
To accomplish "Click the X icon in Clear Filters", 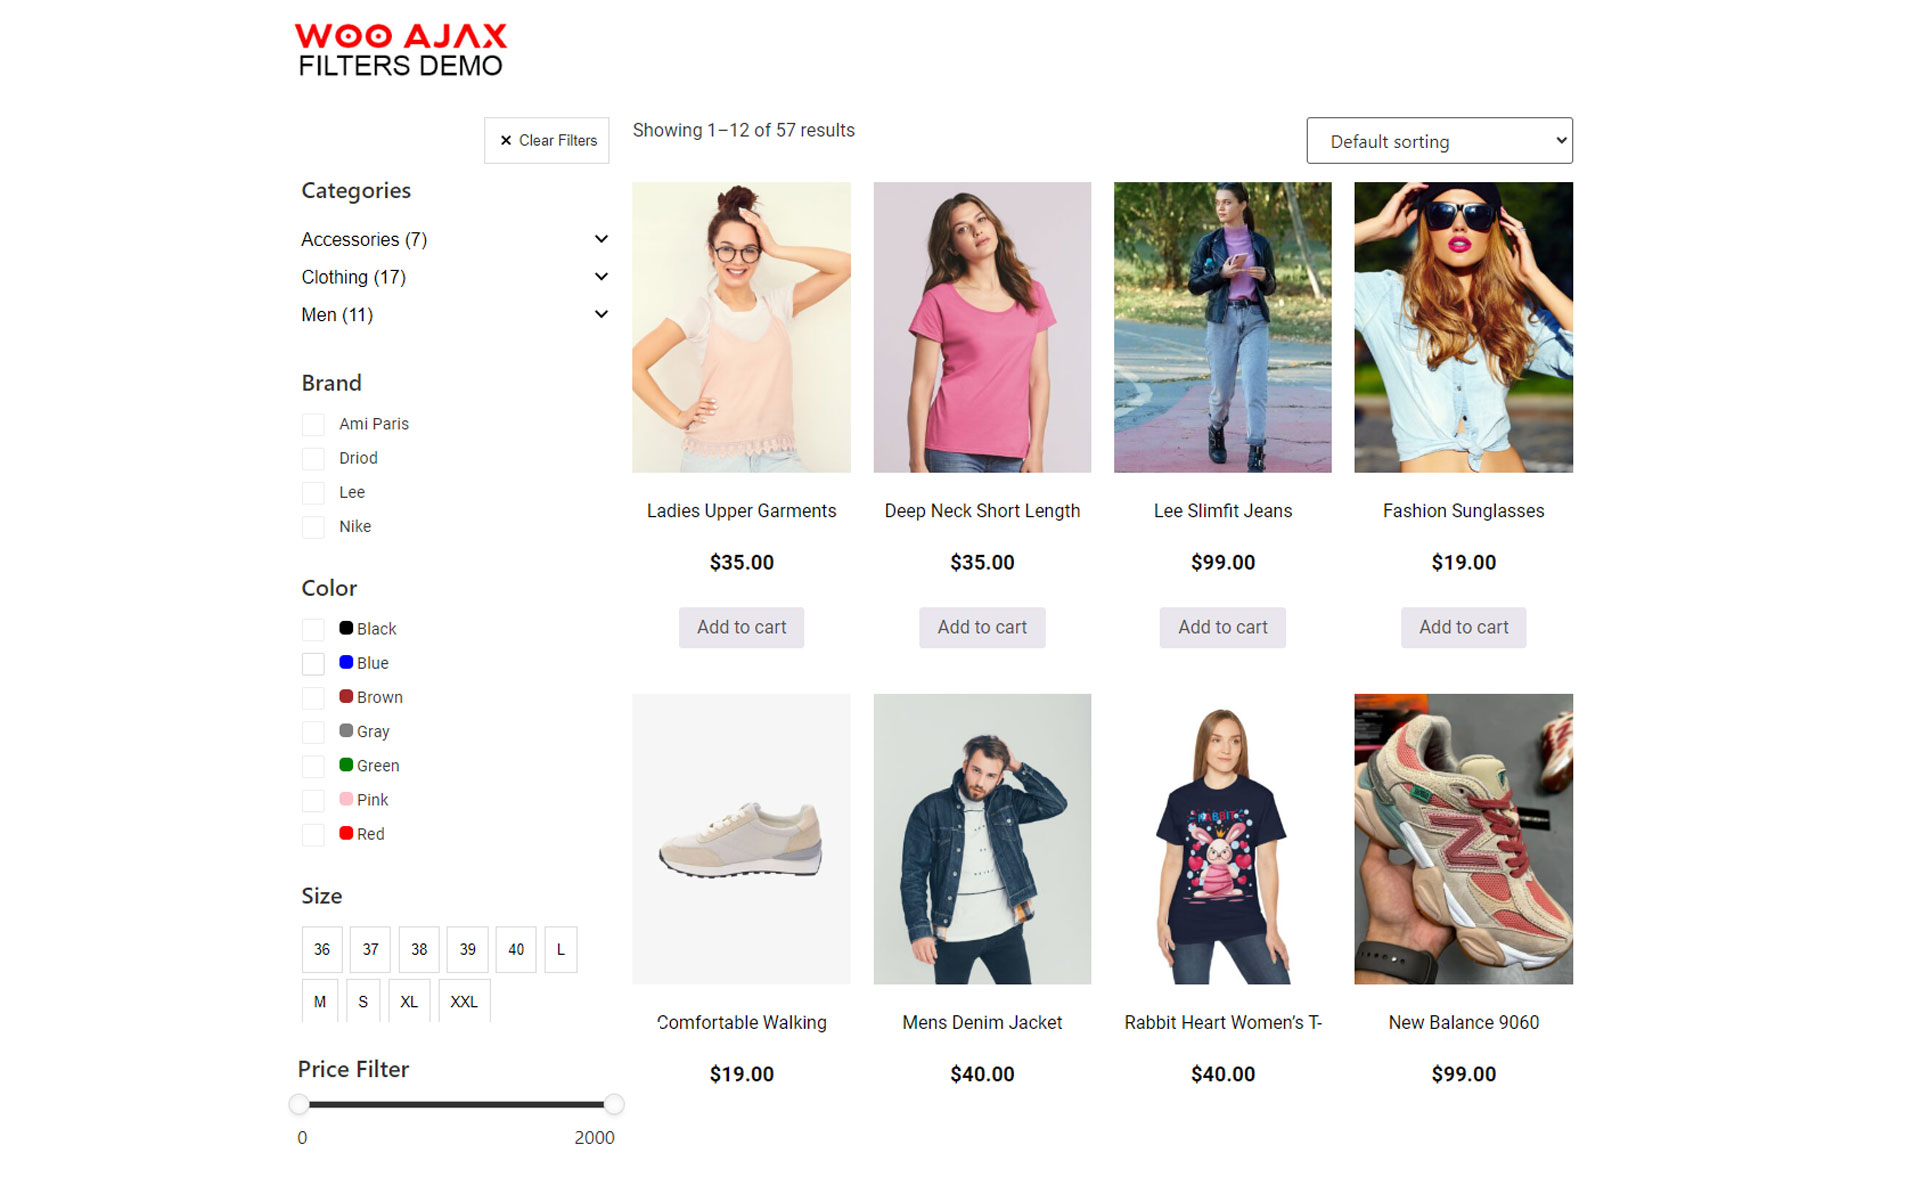I will click(x=506, y=141).
